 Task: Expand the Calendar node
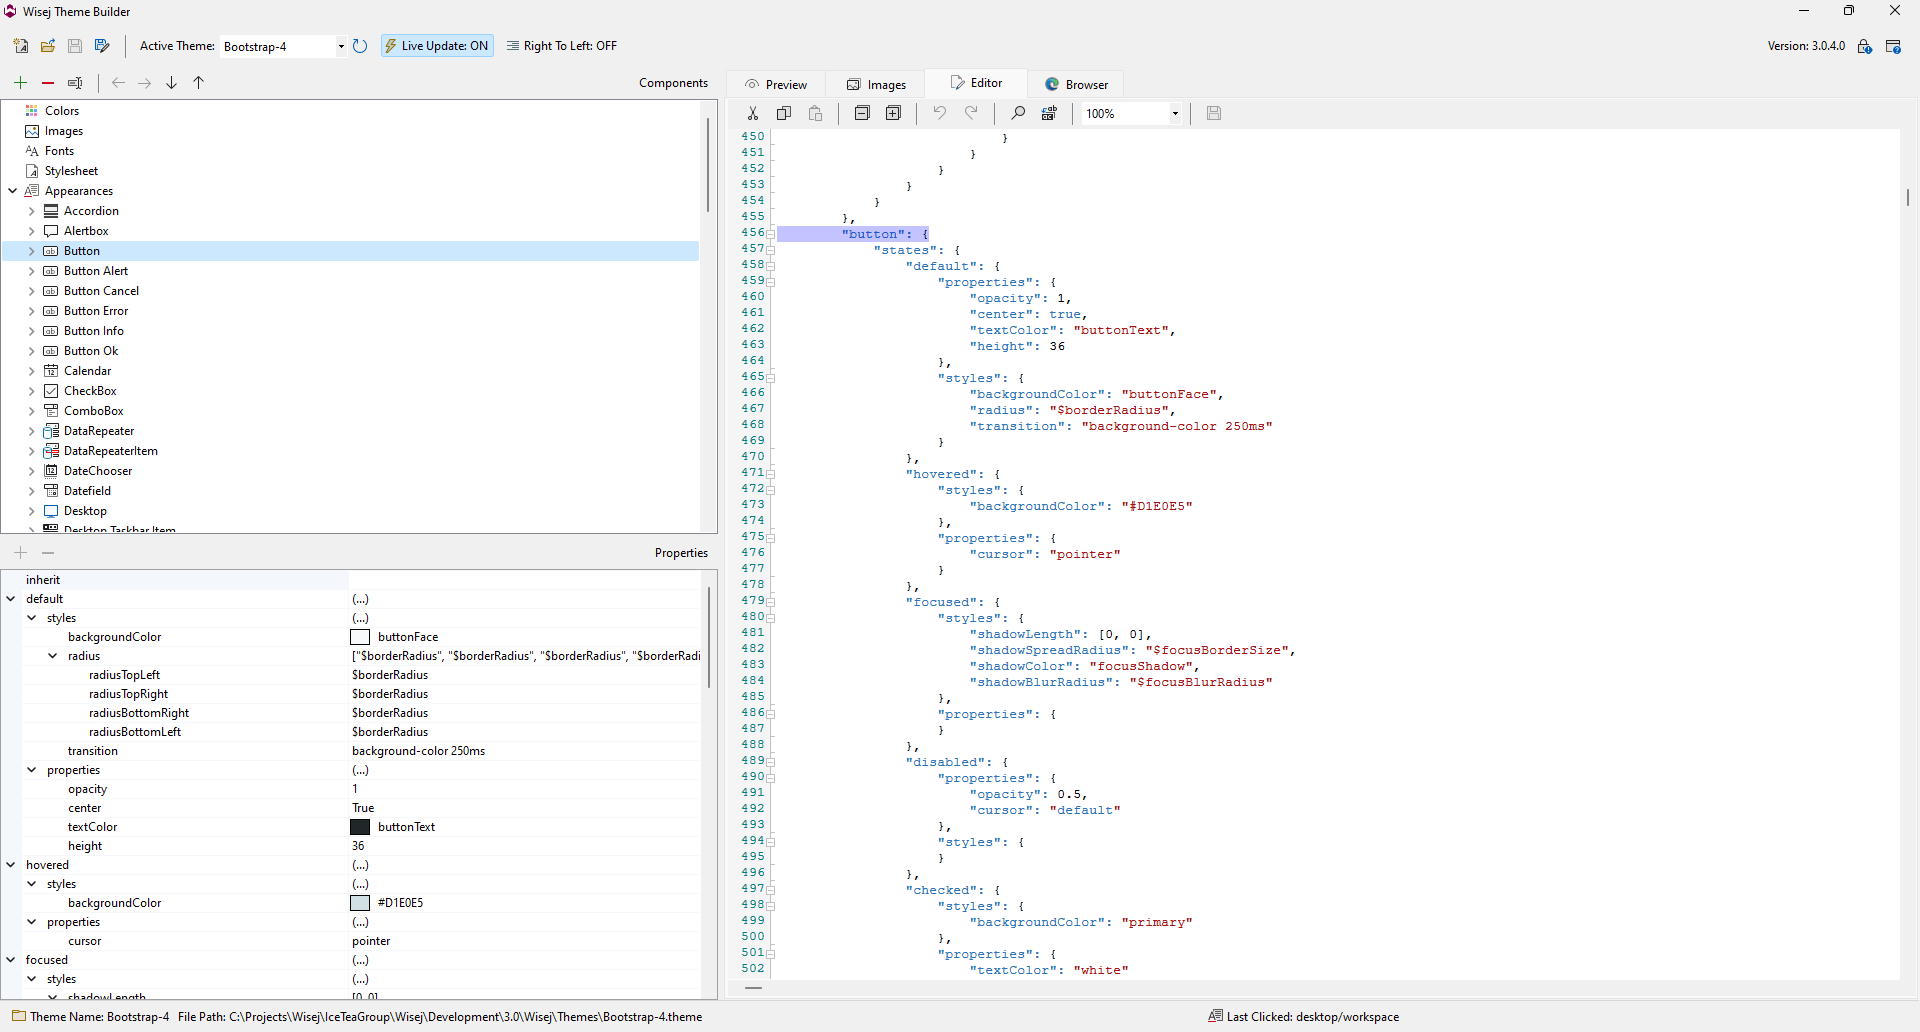(x=31, y=371)
